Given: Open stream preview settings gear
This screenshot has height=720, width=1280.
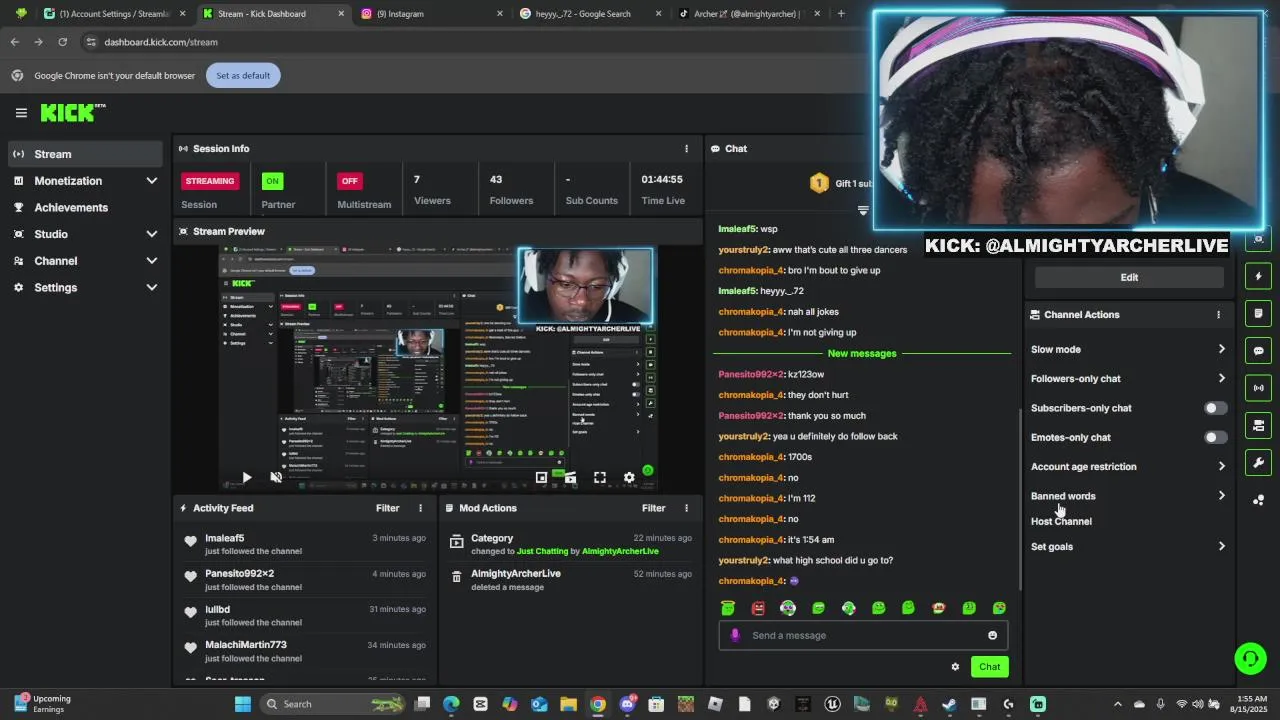Looking at the screenshot, I should coord(629,478).
